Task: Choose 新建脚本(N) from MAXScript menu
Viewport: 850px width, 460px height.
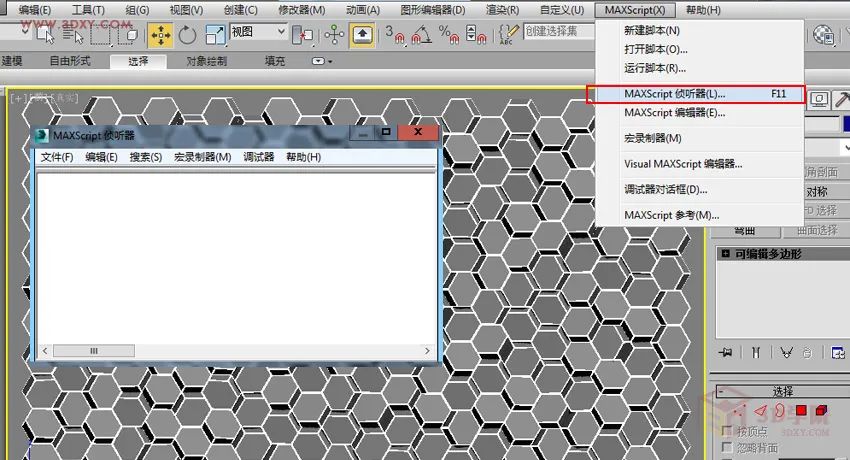Action: 699,30
